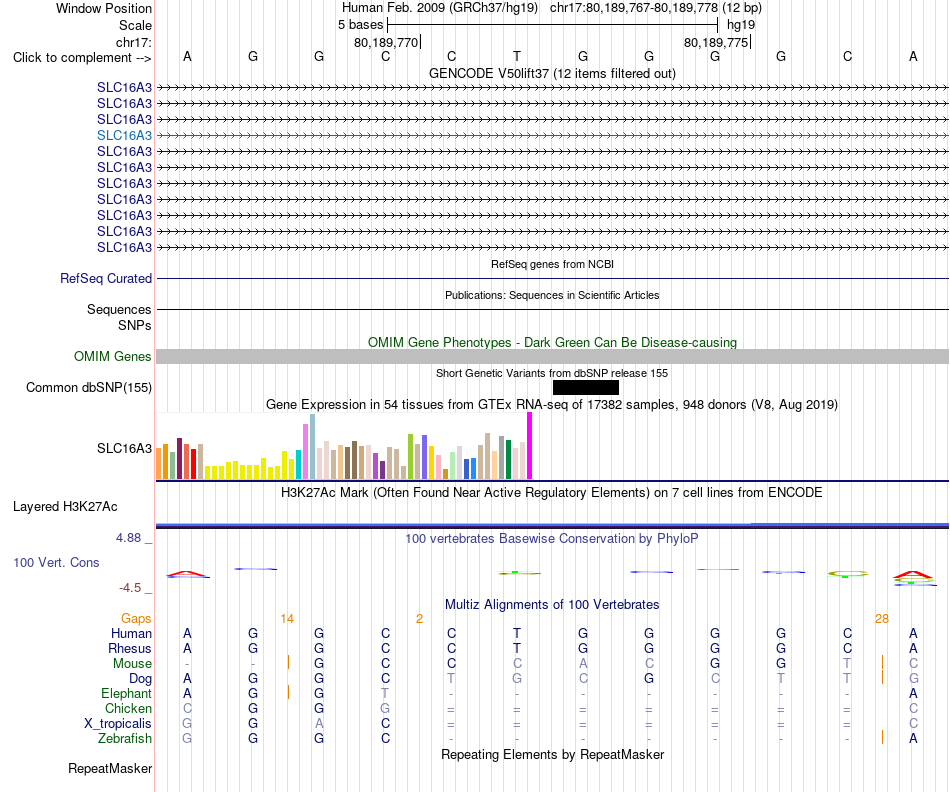Open 'Publications: Sequences in Scientific Articles' title
Screen dimensions: 950x792
click(x=552, y=295)
